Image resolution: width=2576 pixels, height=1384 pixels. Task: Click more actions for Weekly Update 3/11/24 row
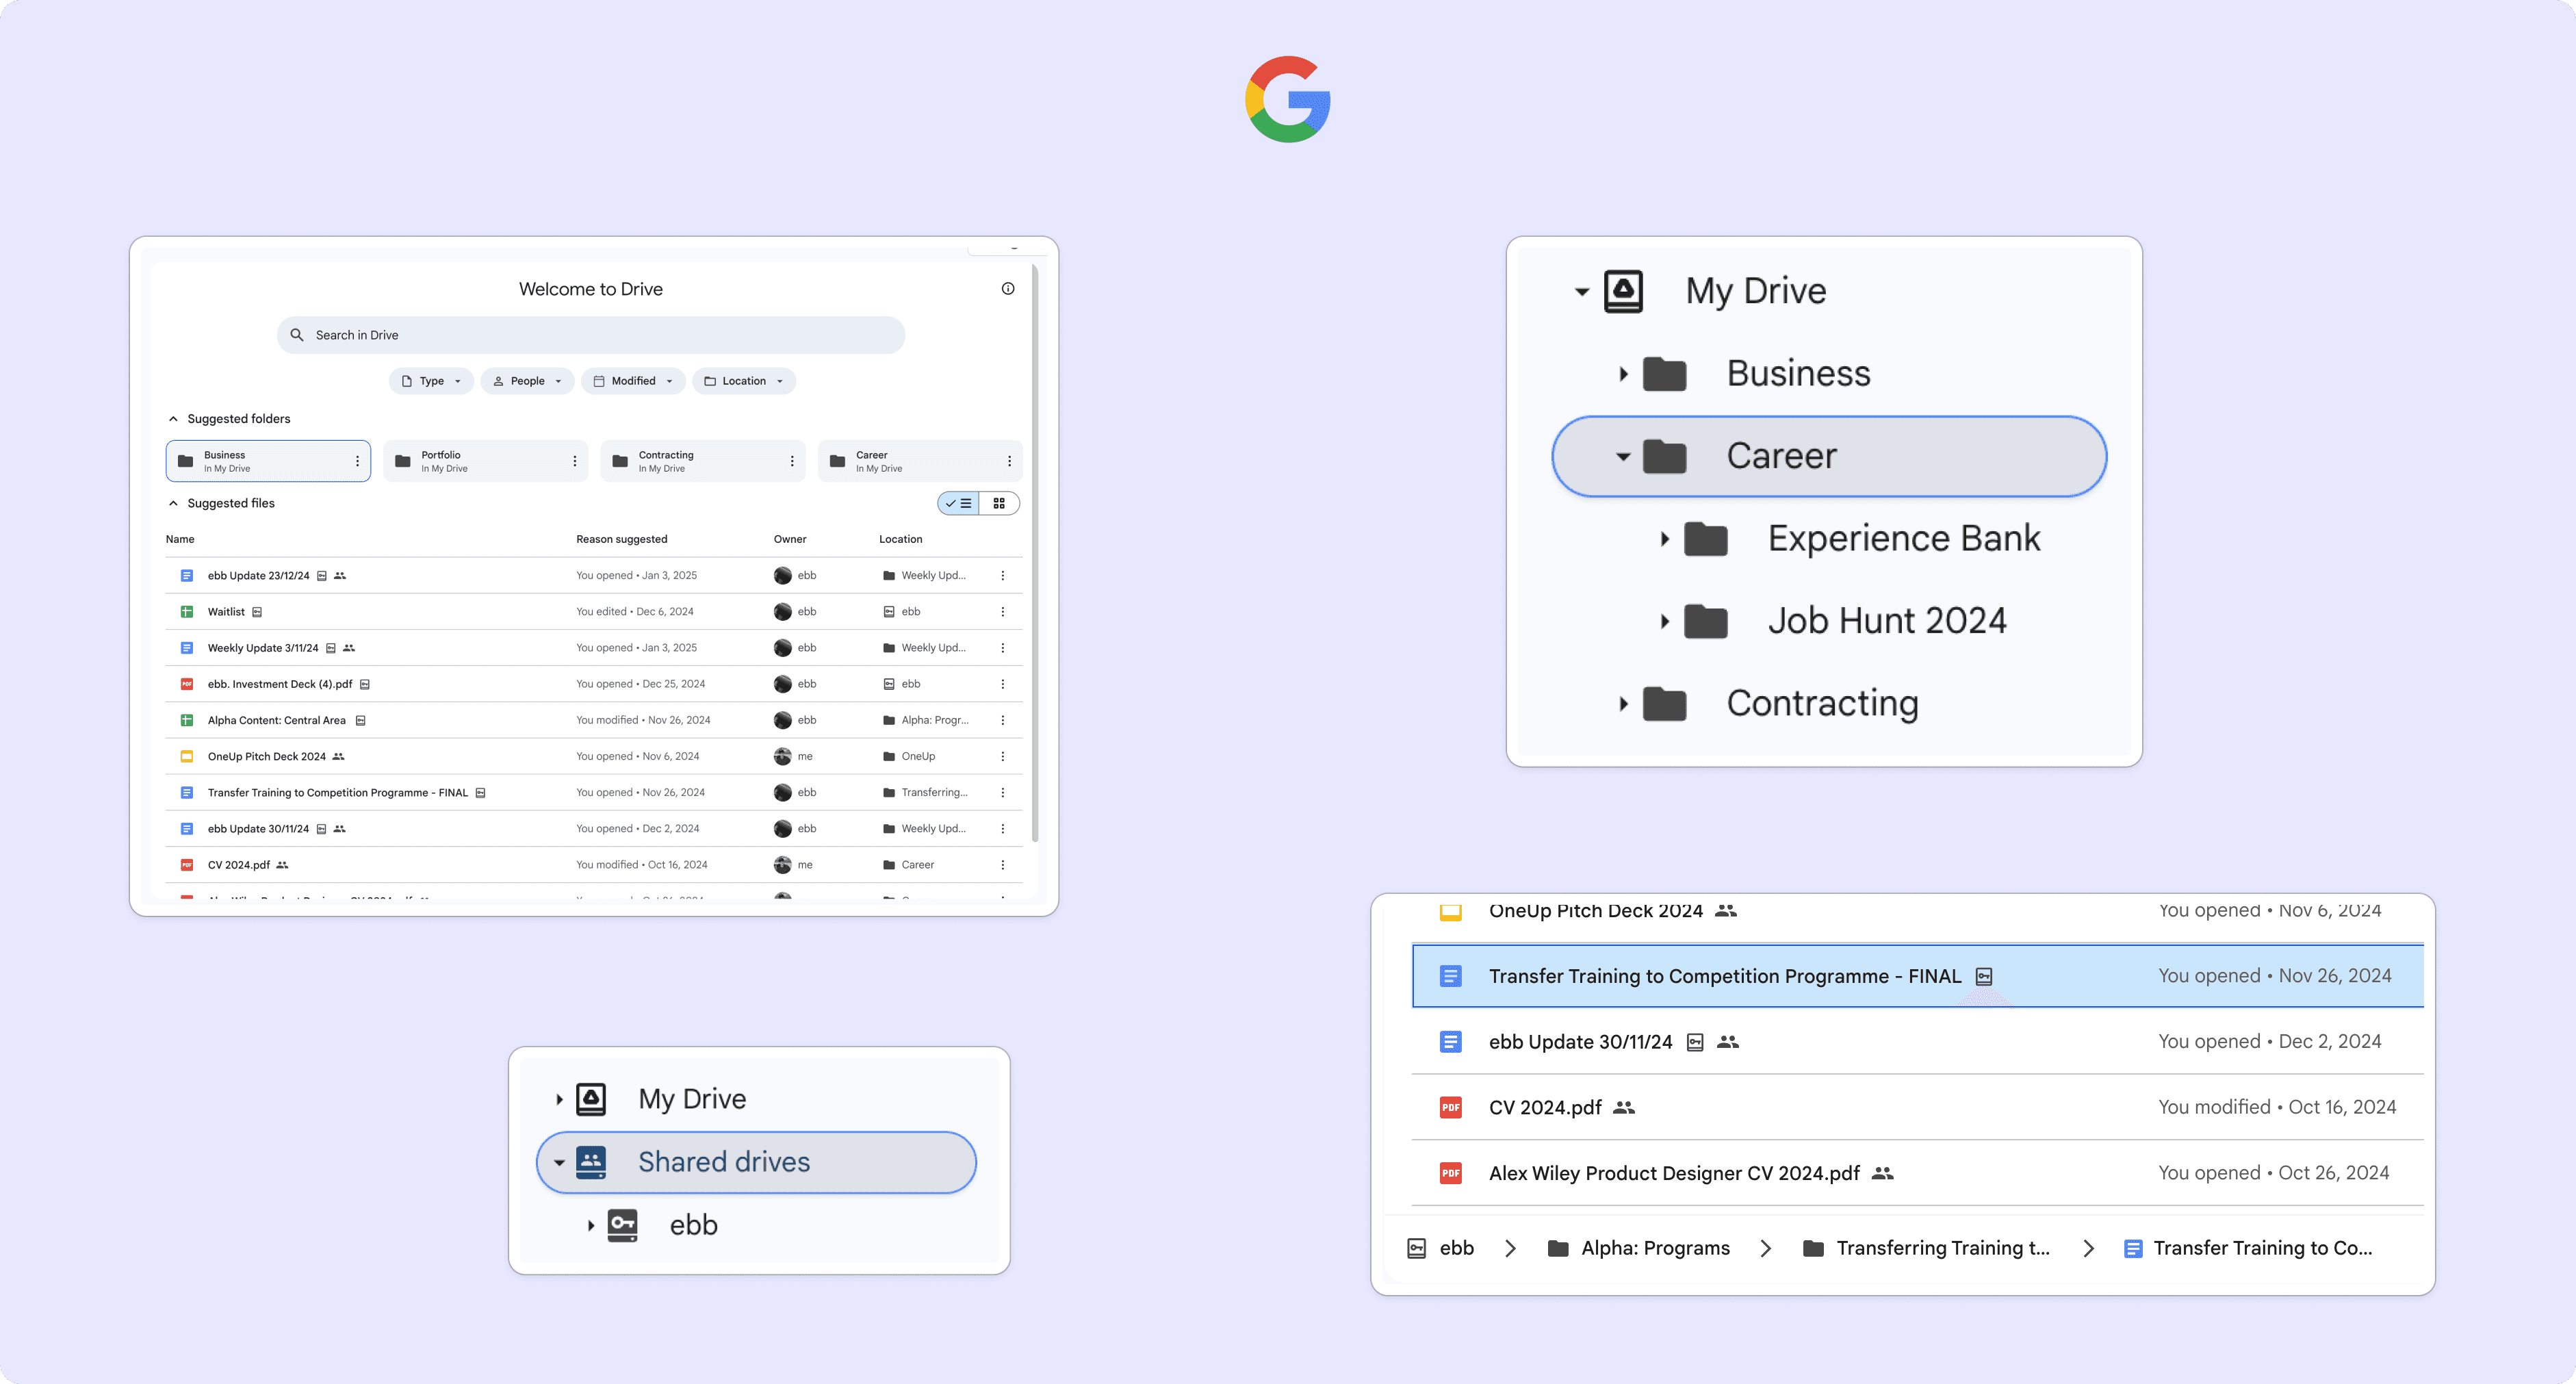coord(1002,648)
